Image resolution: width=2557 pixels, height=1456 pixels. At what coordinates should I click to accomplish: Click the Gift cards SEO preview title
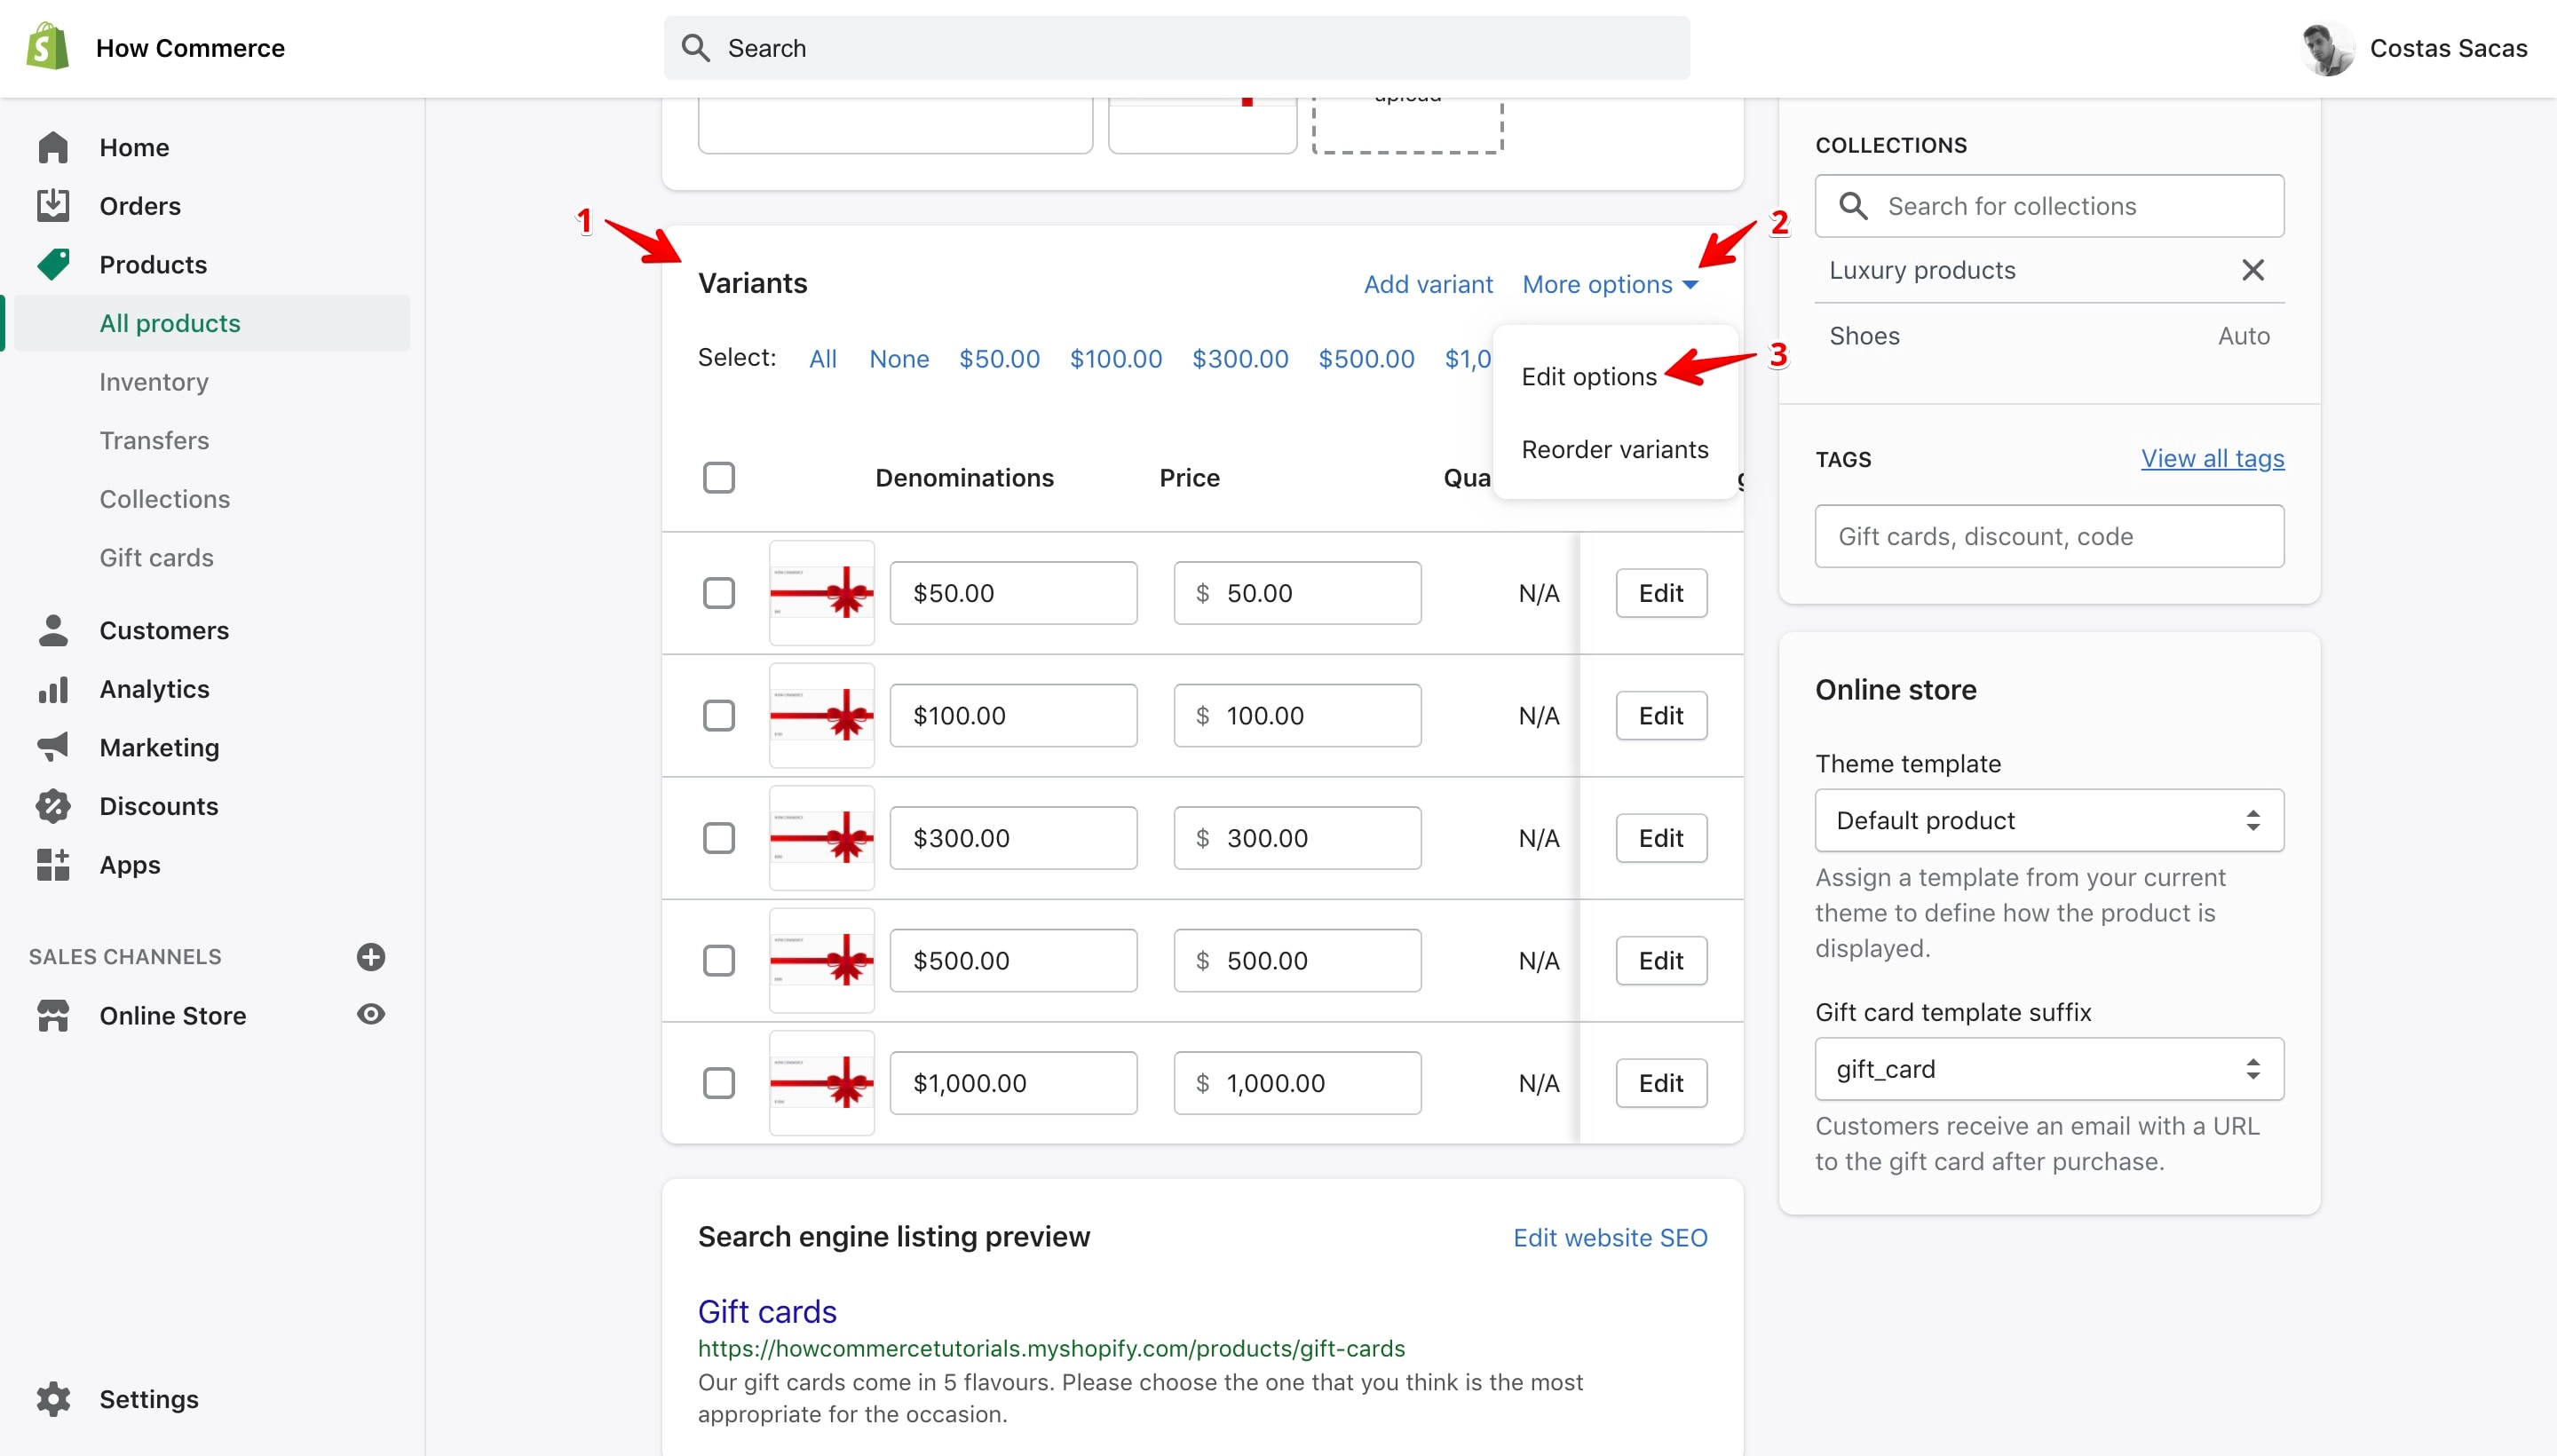click(x=767, y=1311)
